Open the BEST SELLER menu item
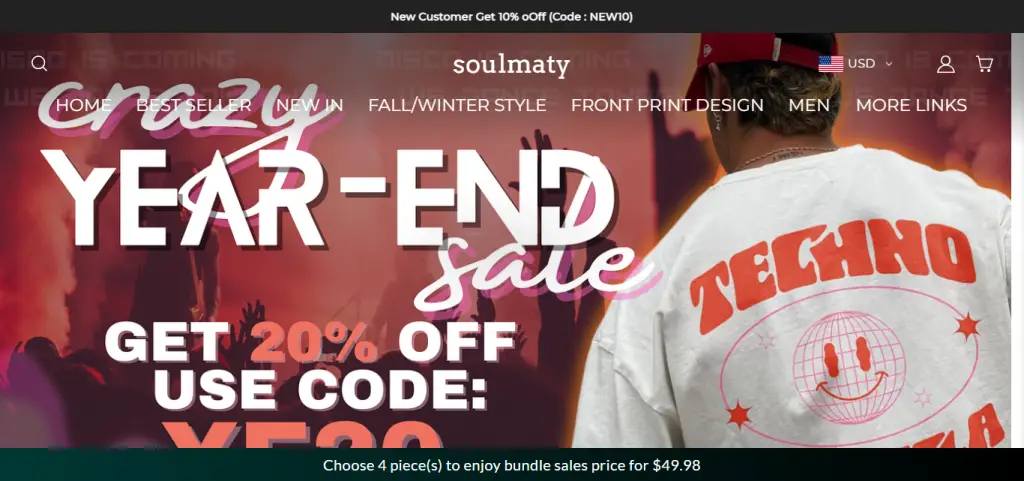 click(x=194, y=105)
